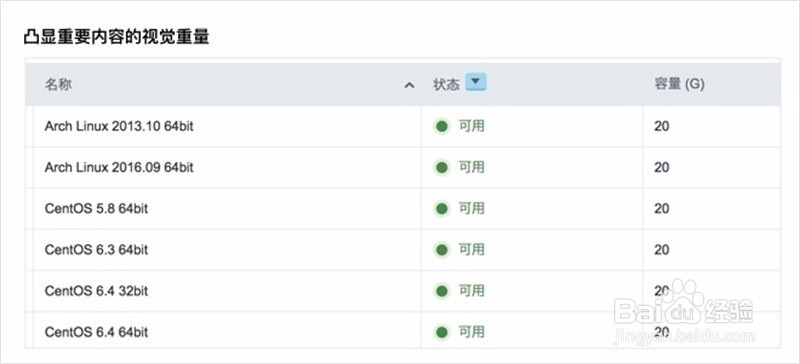Click the 可用 status text for CentOS 5.8

(x=471, y=208)
